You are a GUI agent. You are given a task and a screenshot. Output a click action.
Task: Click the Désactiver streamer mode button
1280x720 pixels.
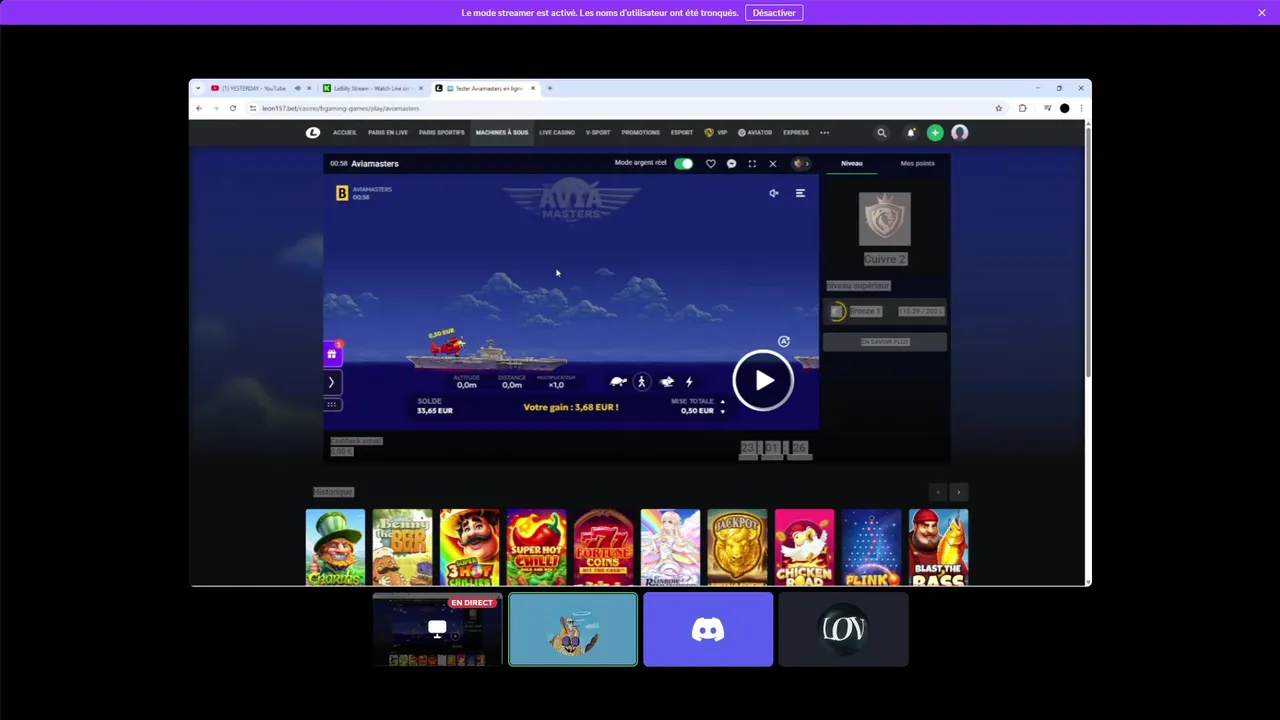pos(774,13)
